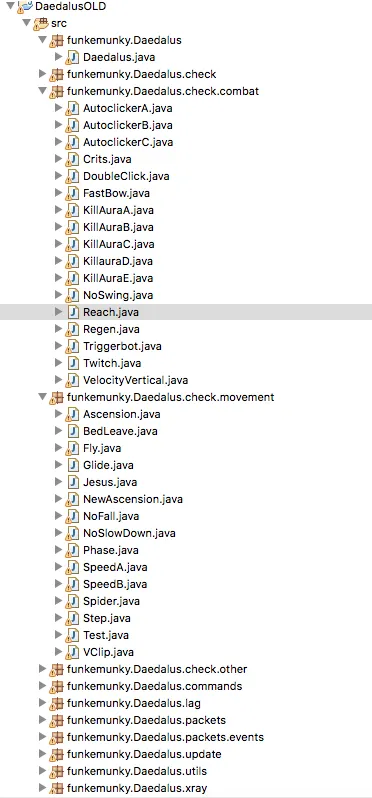Click the funkemunky.Daedalus.update label
Viewport: 372px width, 798px height.
click(144, 754)
